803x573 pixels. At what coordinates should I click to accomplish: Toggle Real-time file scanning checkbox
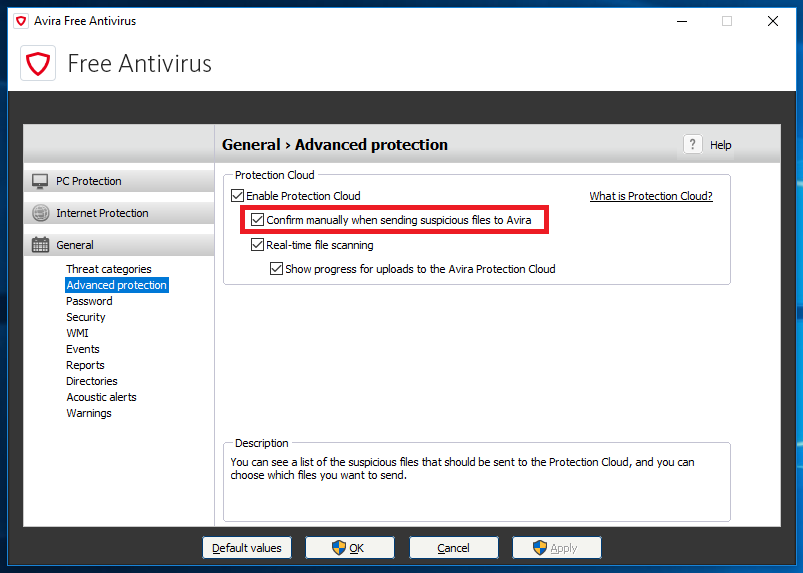[257, 245]
